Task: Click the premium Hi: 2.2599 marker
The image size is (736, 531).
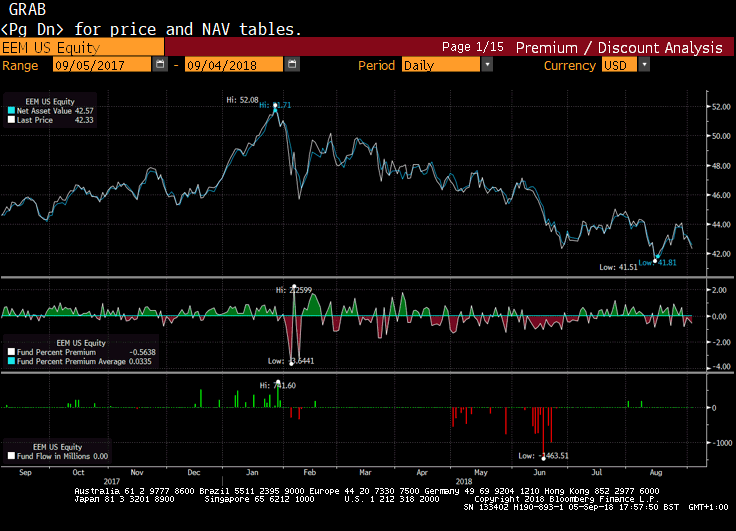Action: [294, 290]
